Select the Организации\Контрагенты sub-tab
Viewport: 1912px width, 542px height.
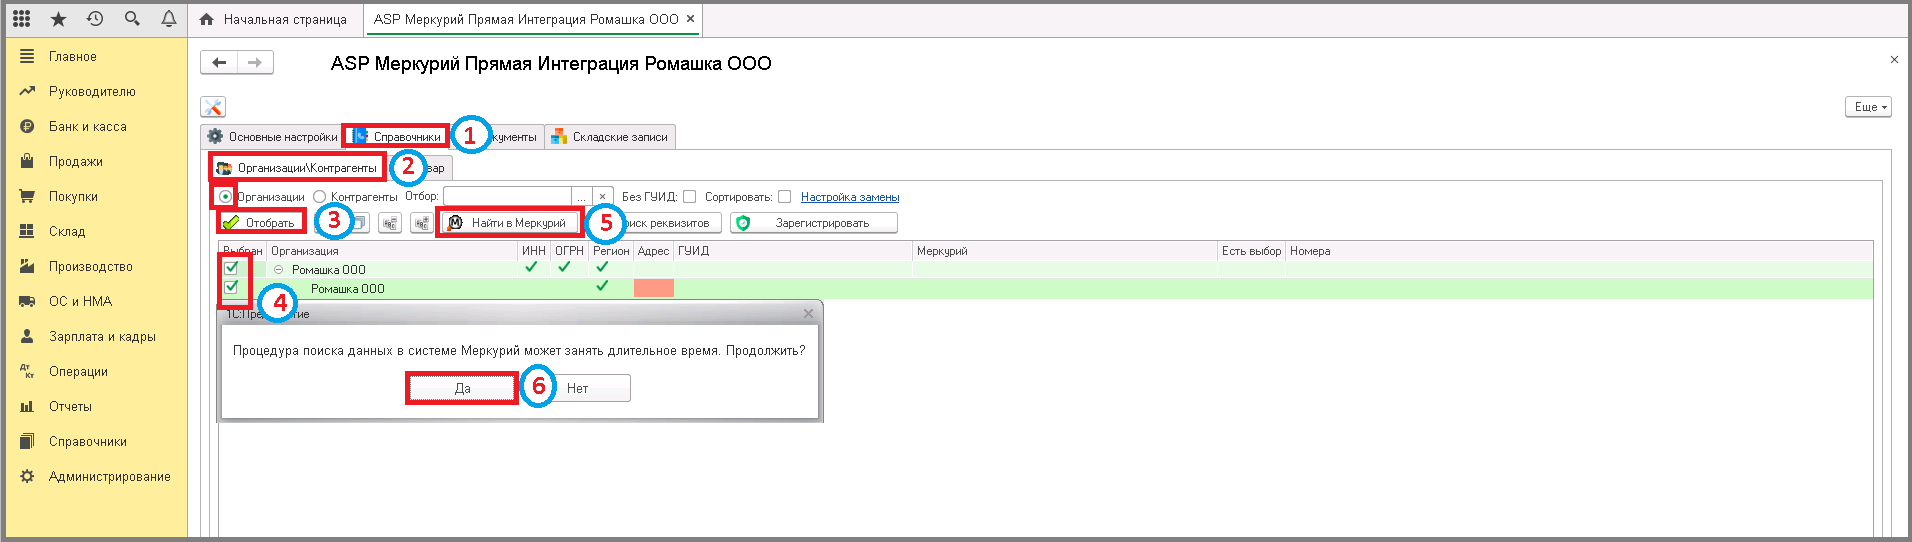point(297,168)
